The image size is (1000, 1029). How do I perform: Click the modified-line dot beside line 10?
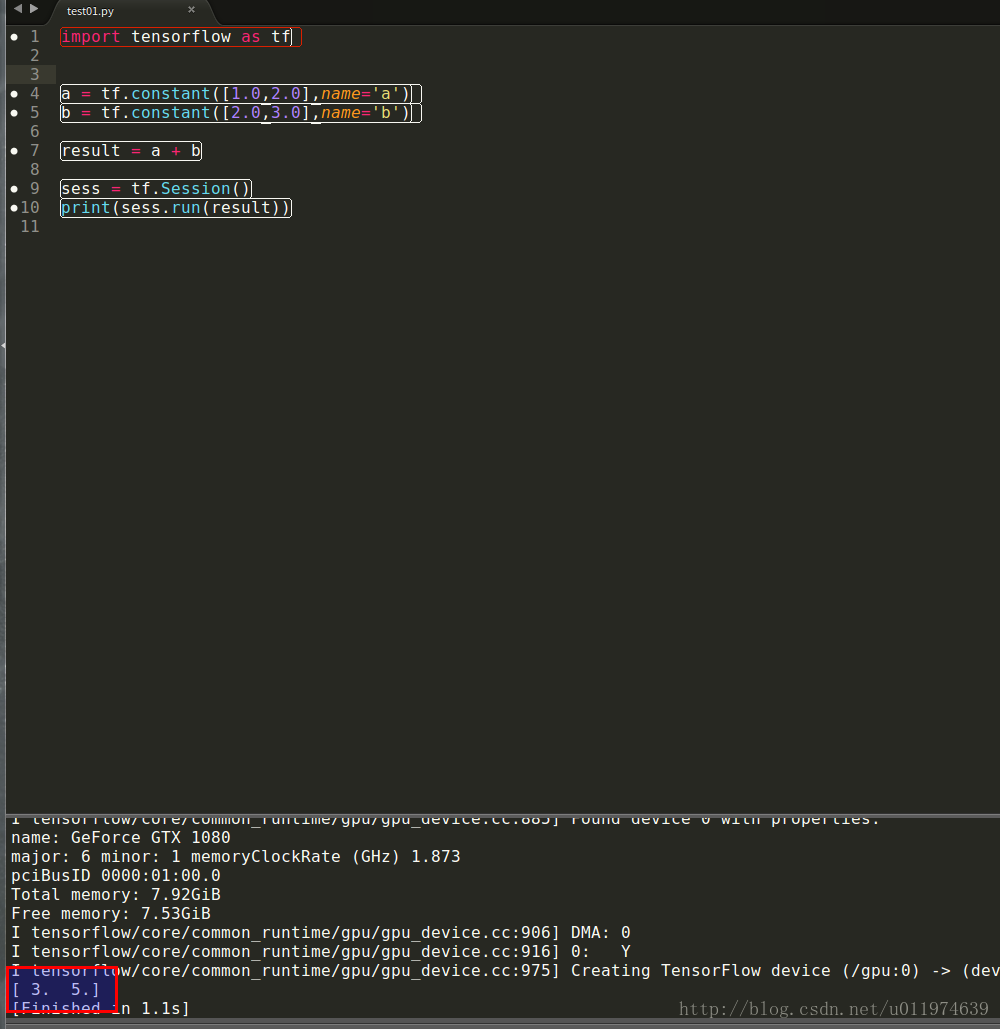14,208
